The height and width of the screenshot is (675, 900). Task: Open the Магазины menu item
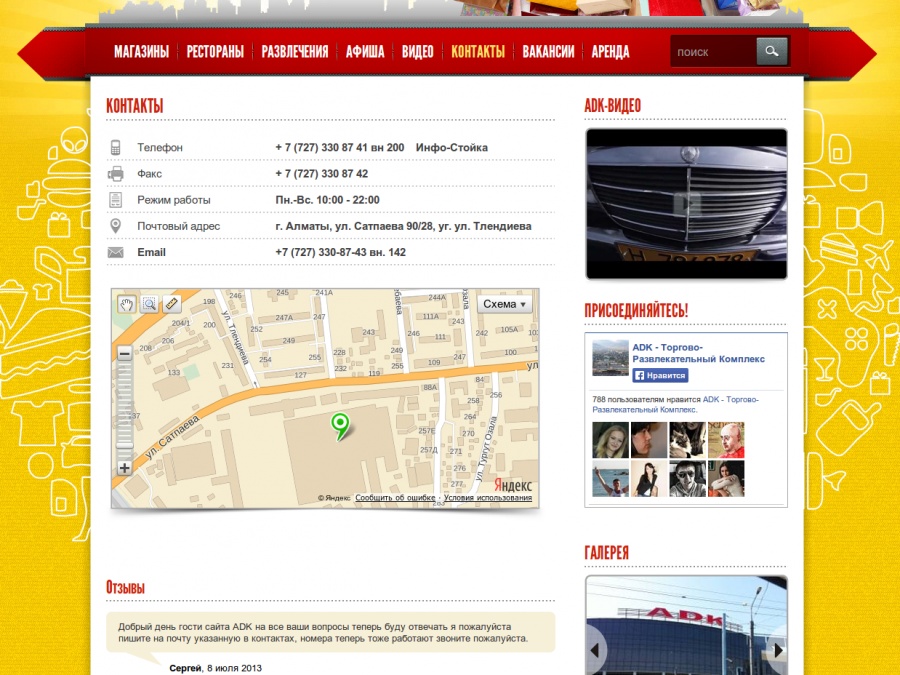(x=141, y=52)
